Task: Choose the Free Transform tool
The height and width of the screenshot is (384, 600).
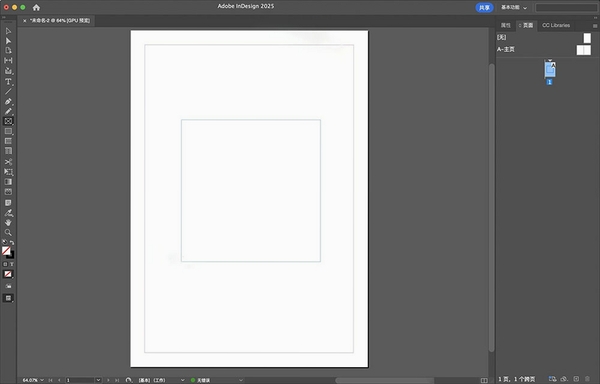Action: pos(8,172)
